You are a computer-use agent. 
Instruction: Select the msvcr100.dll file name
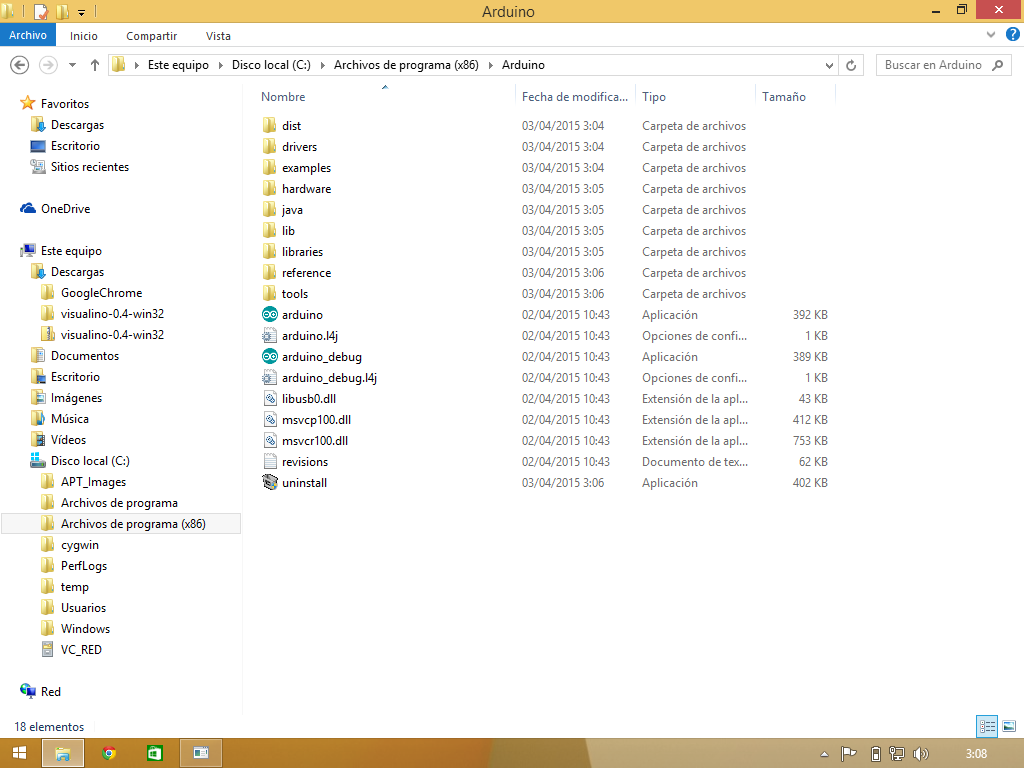(x=315, y=441)
